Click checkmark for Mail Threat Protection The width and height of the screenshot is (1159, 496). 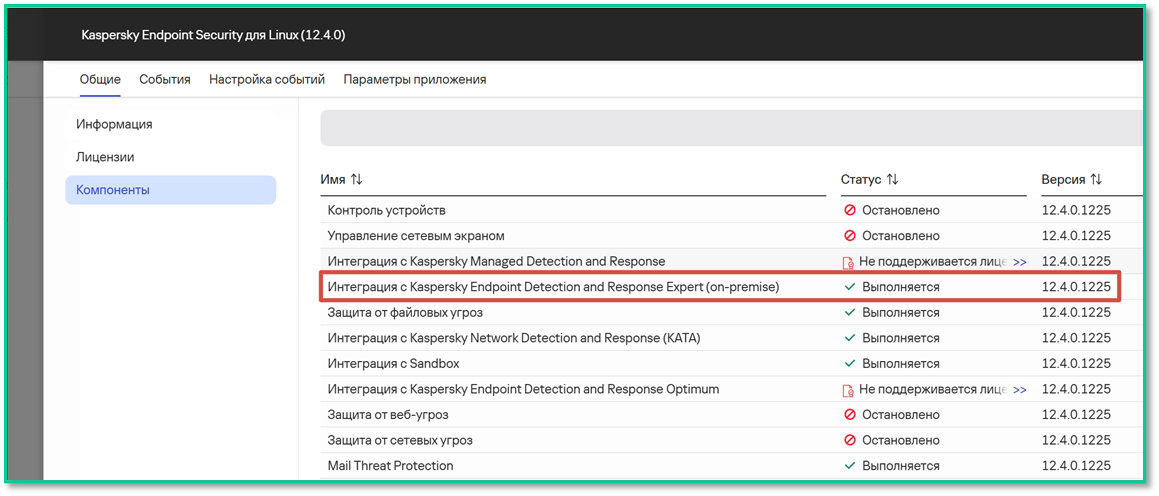(849, 466)
